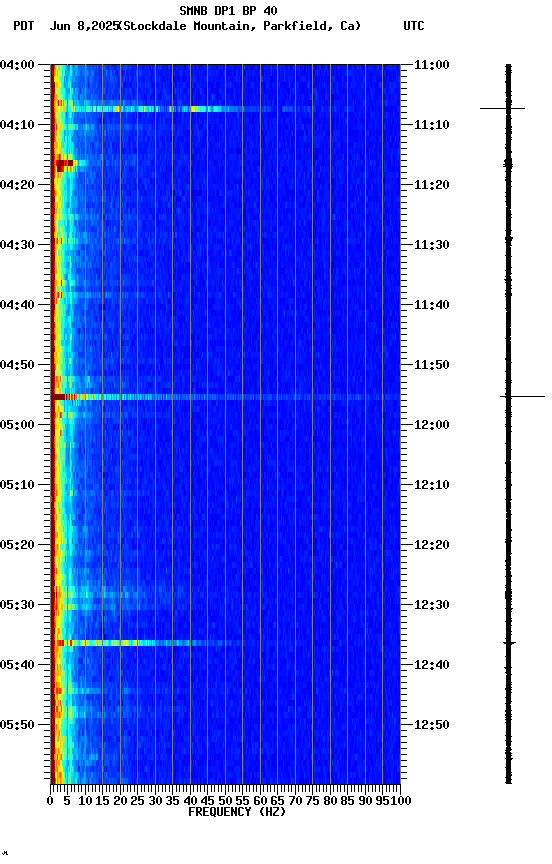Click the 'PDT' timezone label
The image size is (552, 864).
(24, 26)
